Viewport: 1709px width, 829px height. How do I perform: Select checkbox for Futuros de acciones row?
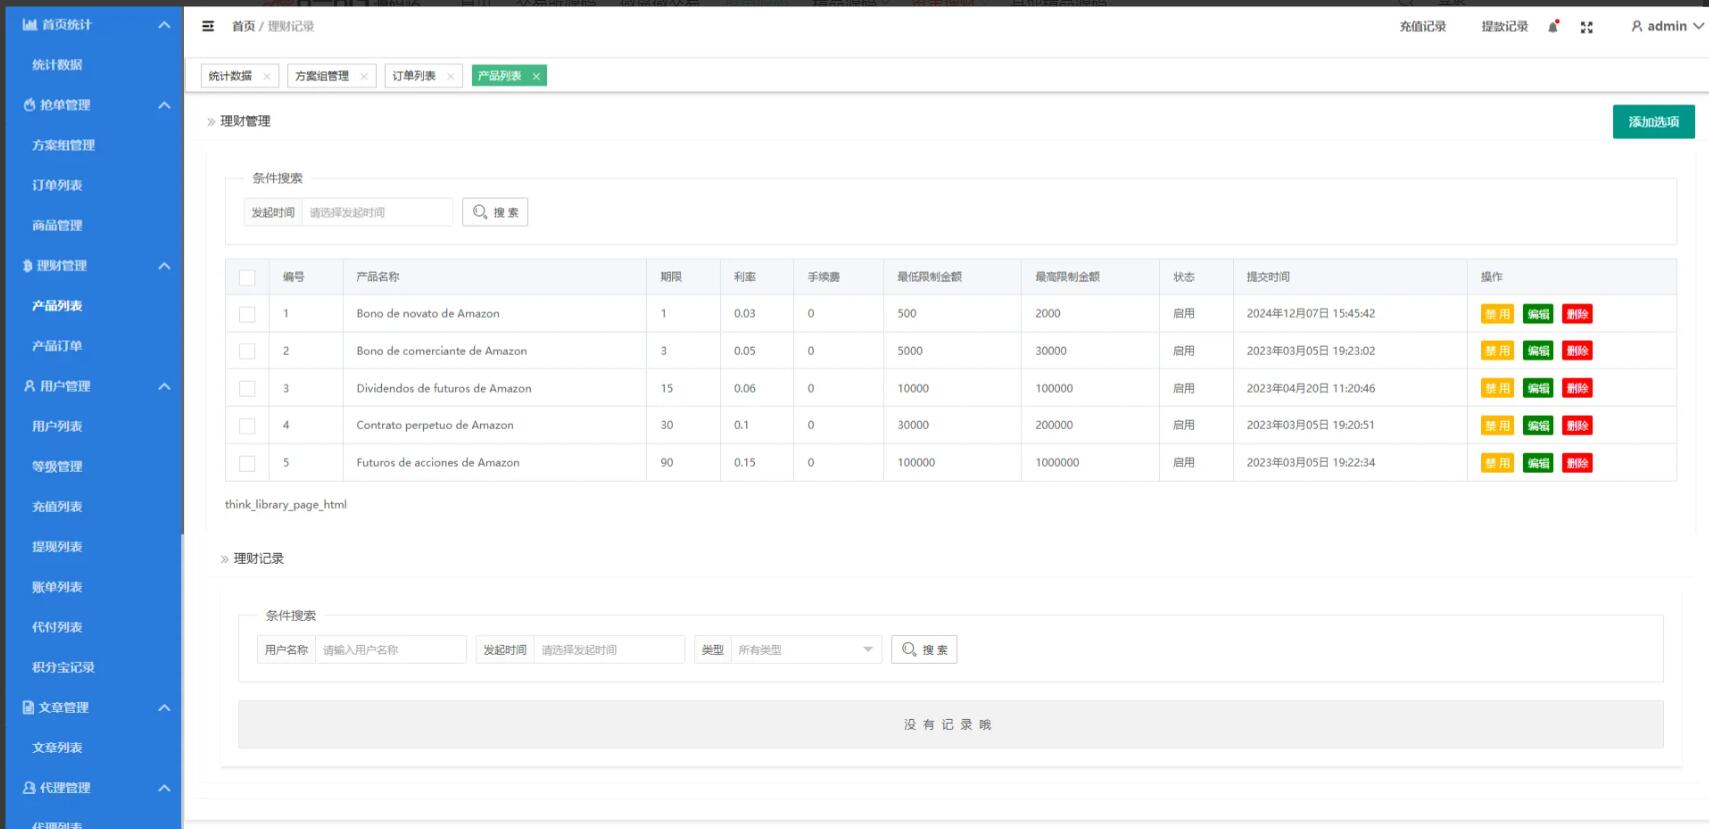(247, 463)
